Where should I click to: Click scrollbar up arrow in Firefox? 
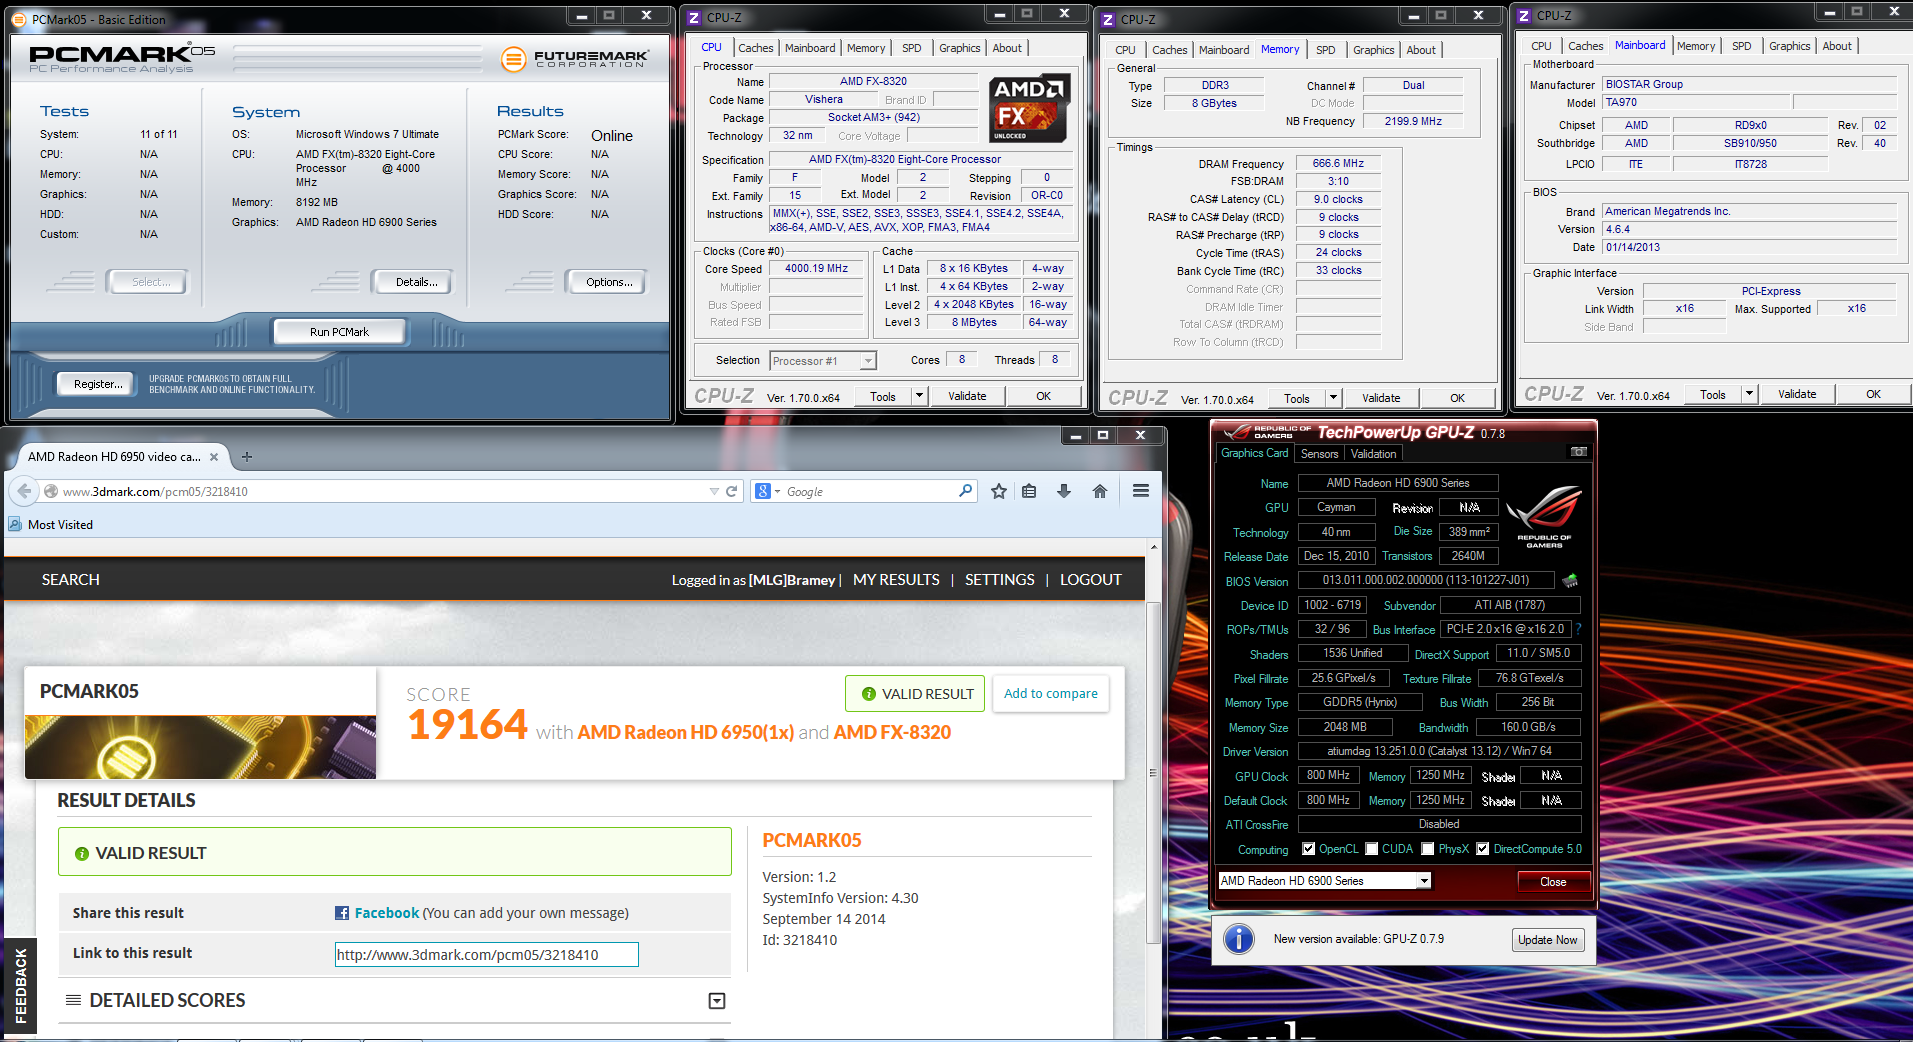point(1153,547)
